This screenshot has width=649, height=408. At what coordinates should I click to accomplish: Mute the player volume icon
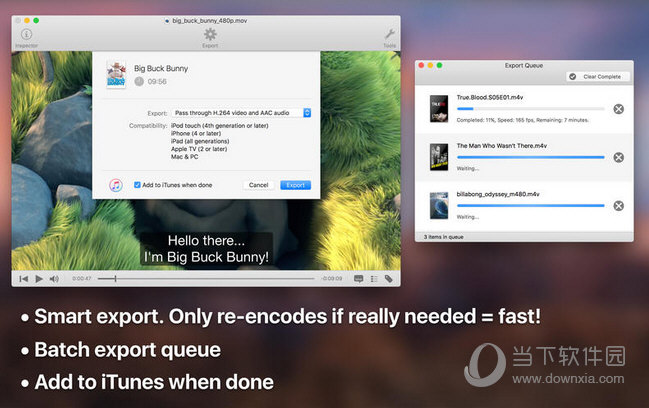tap(54, 279)
